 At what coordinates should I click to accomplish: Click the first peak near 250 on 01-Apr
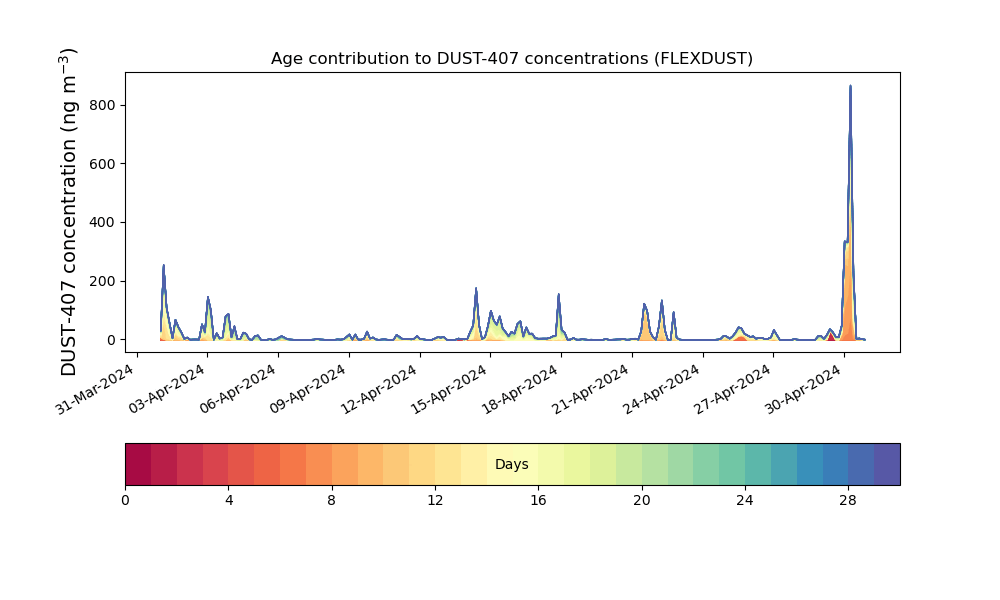[164, 266]
